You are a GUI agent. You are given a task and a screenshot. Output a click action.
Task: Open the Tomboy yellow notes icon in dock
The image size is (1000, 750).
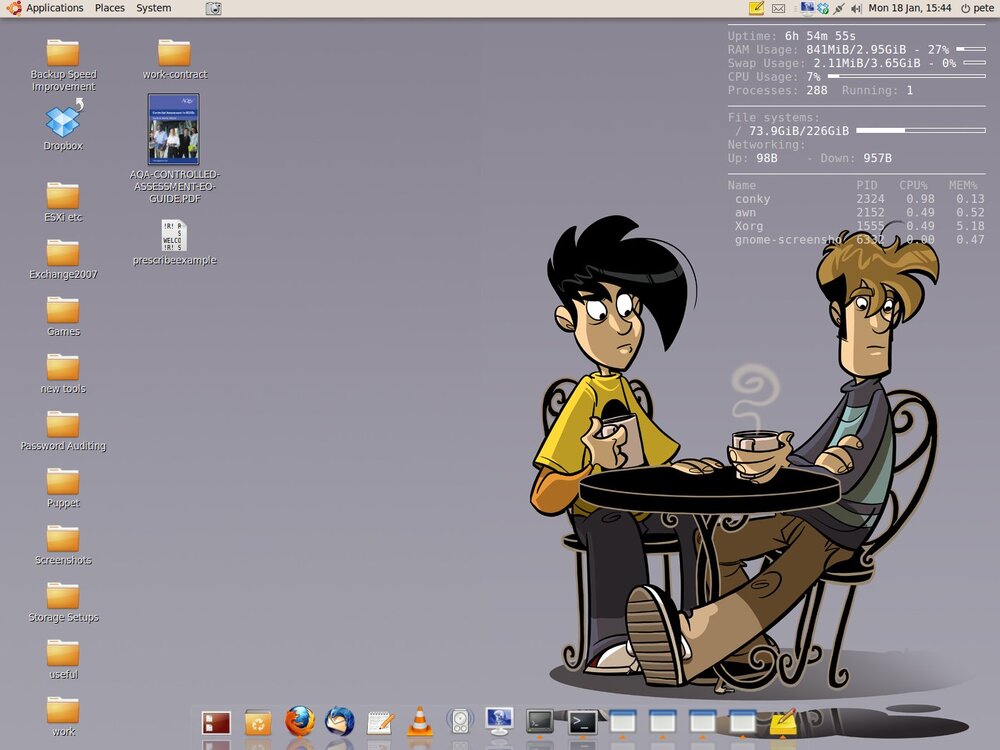[784, 722]
